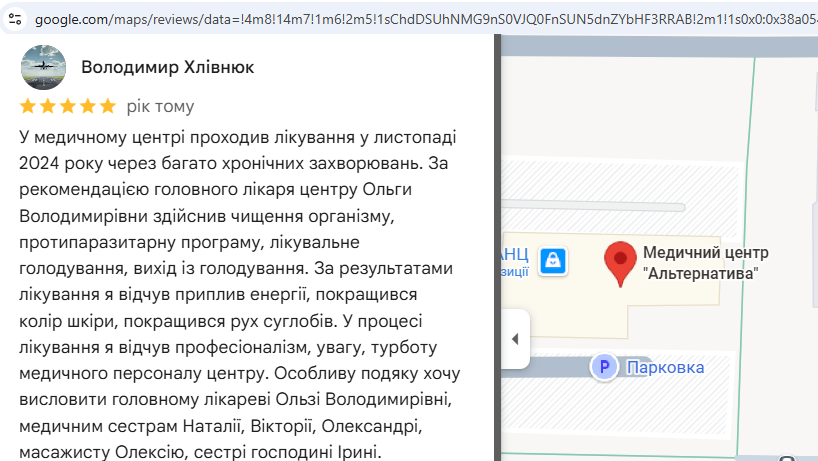Open Володимир Хлівнюк's airplane profile avatar
818x461 pixels.
43,67
